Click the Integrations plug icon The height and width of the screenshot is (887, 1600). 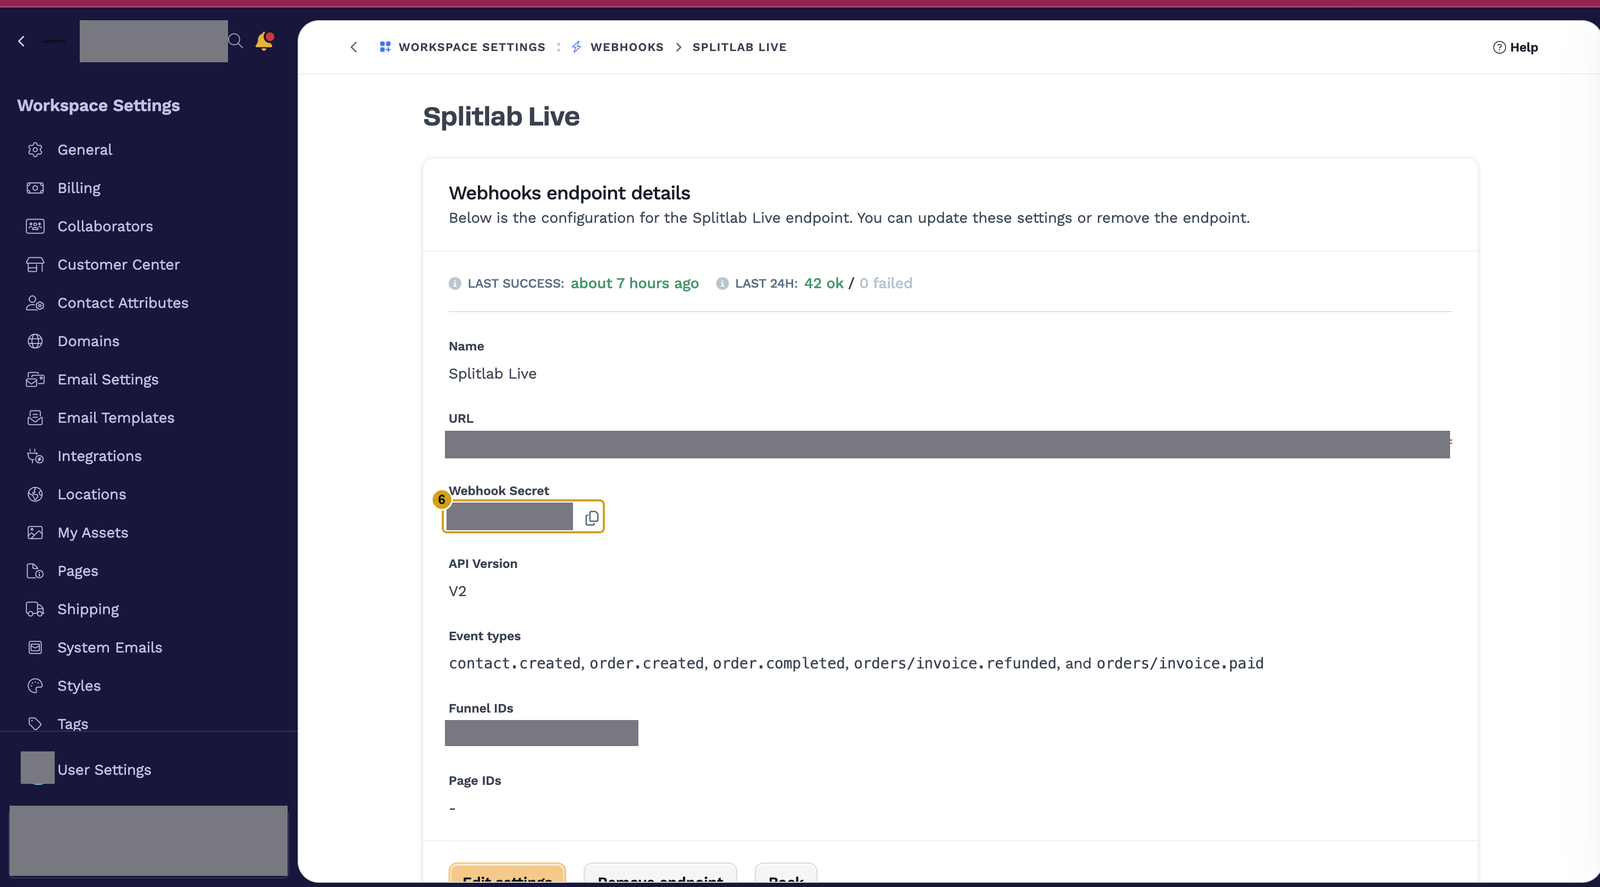point(35,456)
